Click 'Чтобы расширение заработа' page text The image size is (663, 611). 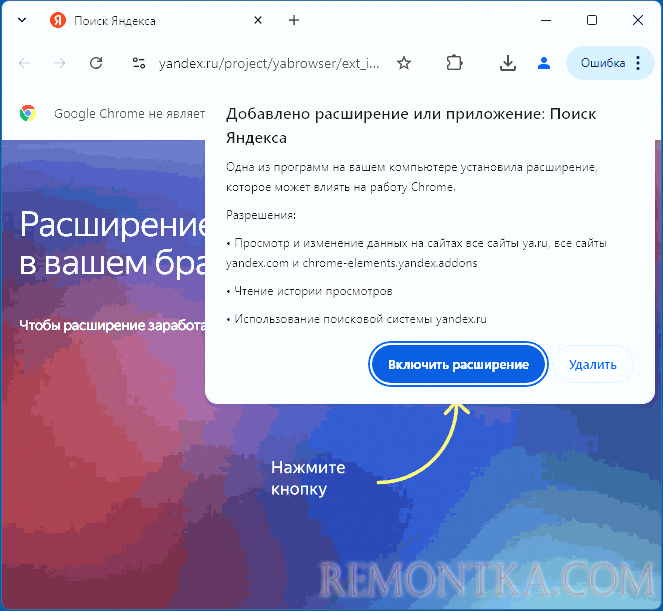click(112, 325)
